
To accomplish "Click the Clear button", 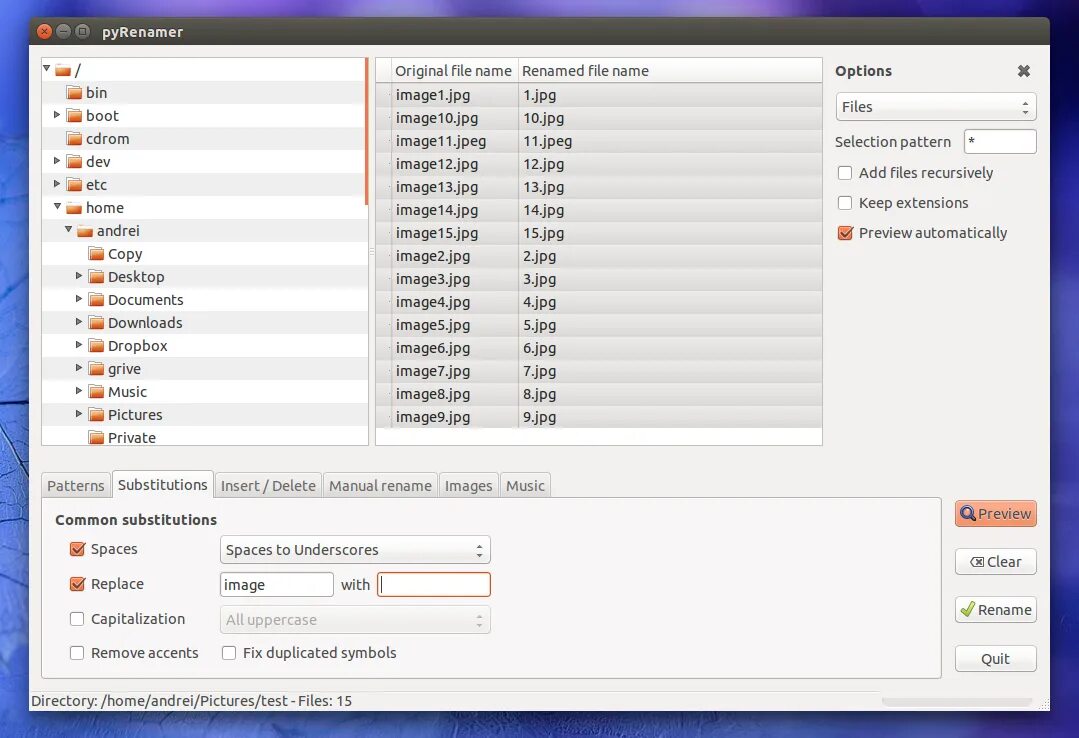I will (x=996, y=562).
